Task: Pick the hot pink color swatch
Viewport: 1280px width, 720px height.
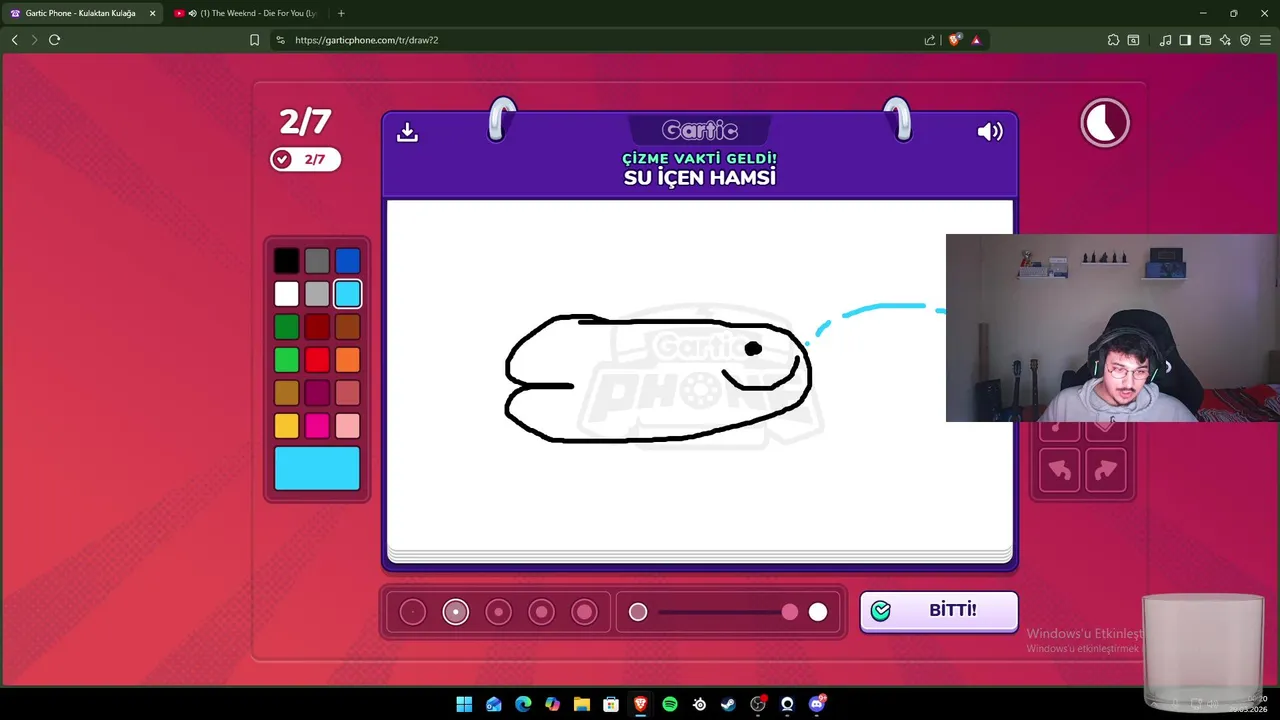Action: (x=317, y=426)
